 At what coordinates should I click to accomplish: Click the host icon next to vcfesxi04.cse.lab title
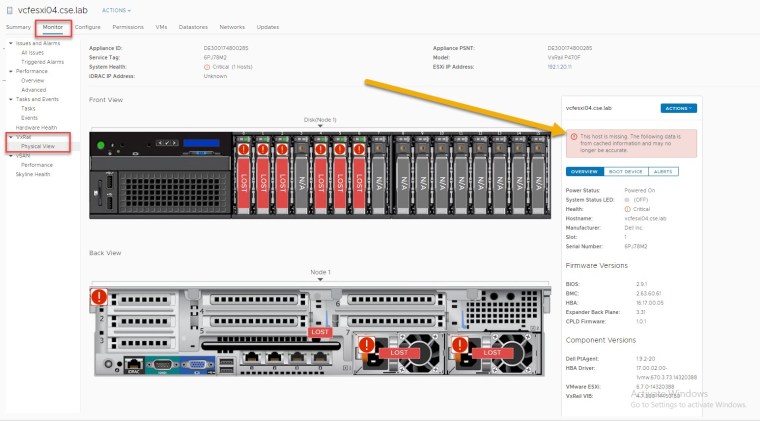point(9,9)
